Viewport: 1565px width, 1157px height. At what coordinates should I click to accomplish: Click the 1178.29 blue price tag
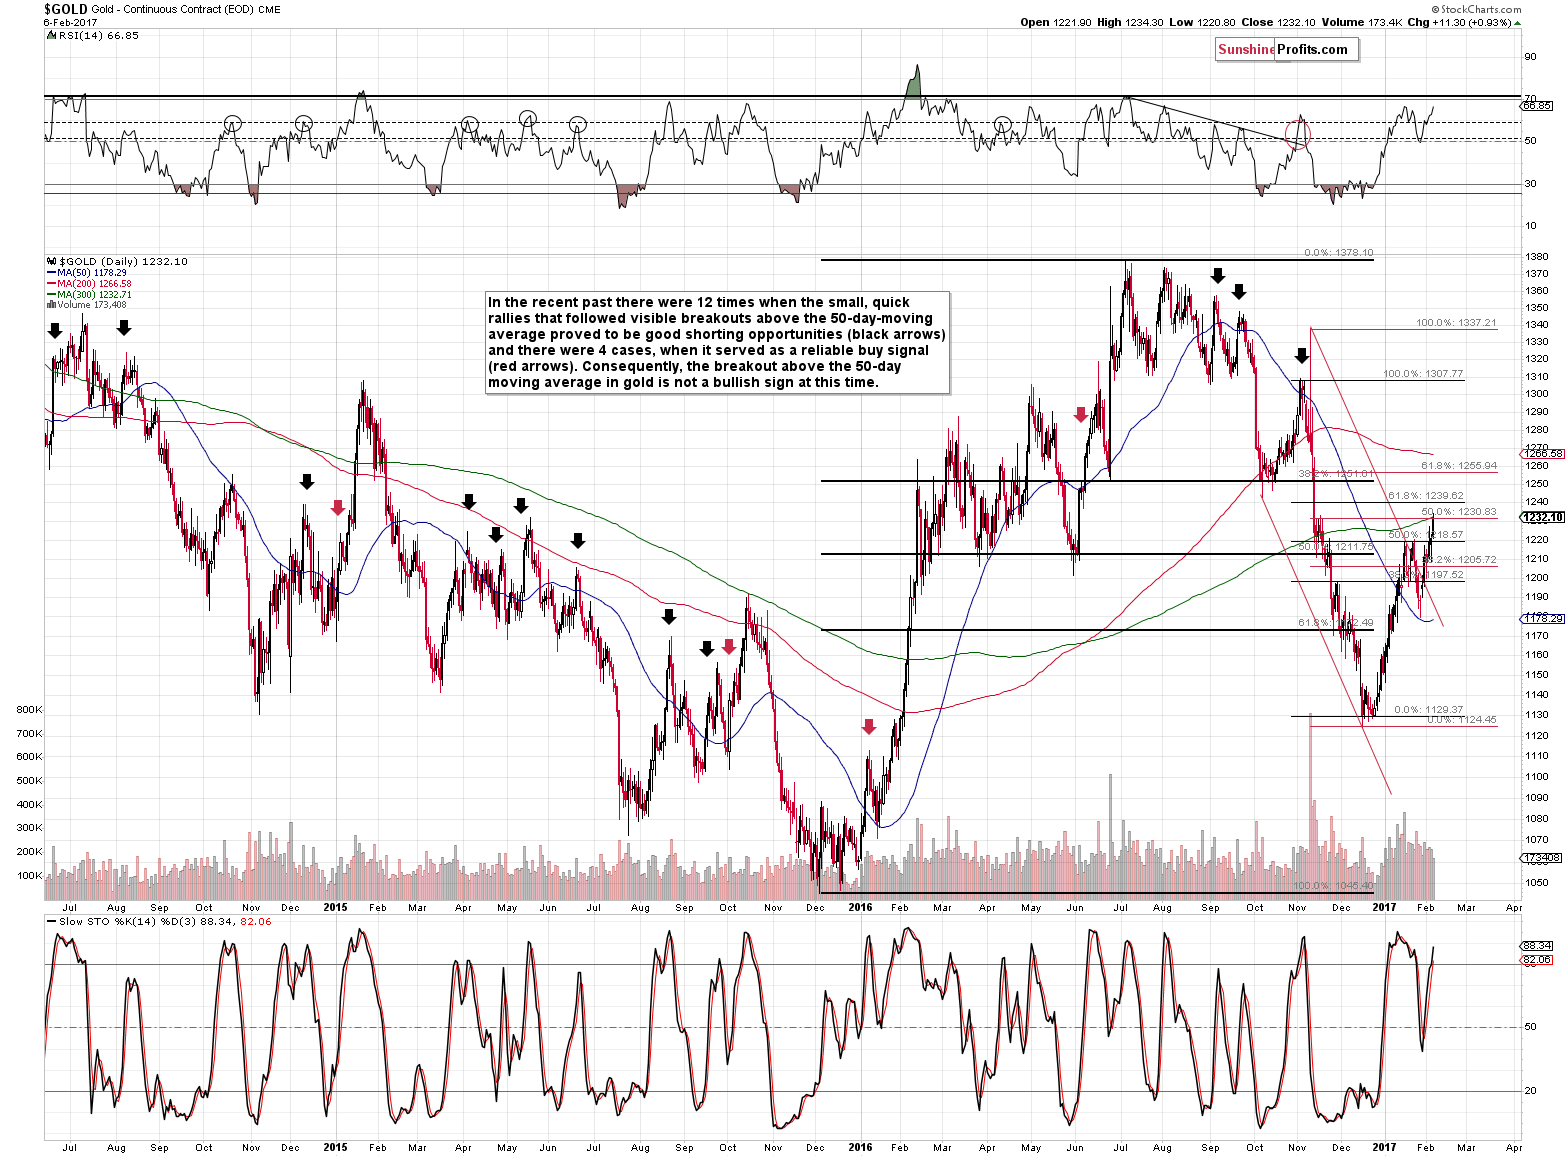(x=1541, y=619)
